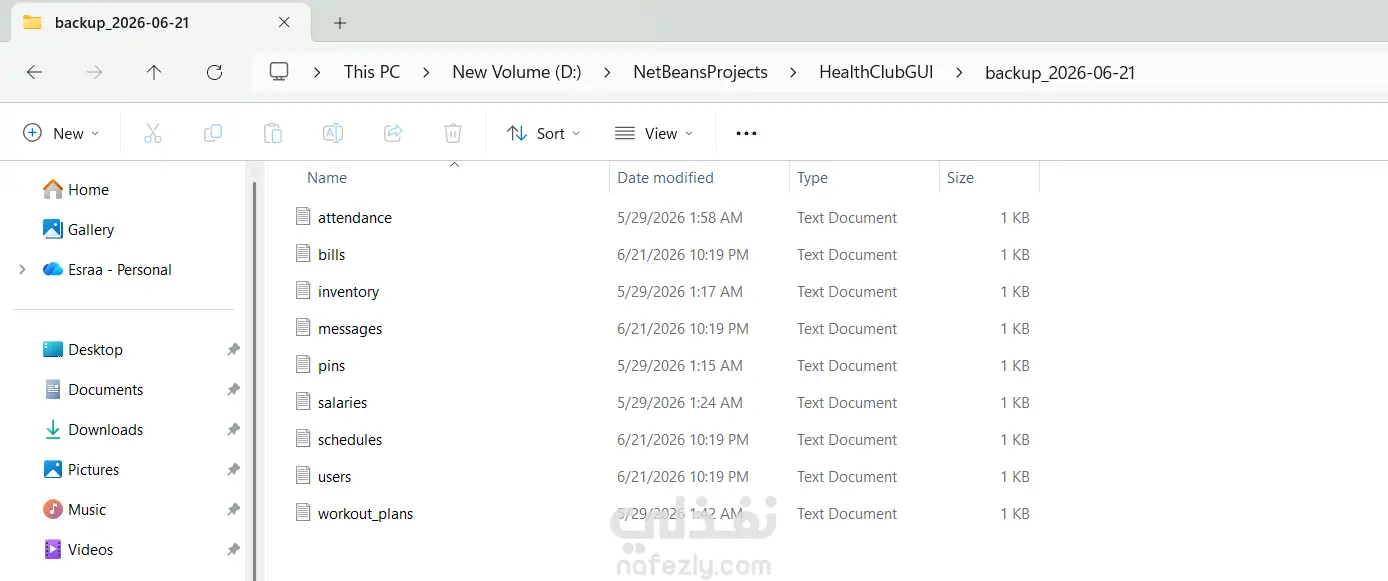Viewport: 1388px width, 581px height.
Task: Click backup_2026-06-21 in address bar
Action: coord(1060,72)
